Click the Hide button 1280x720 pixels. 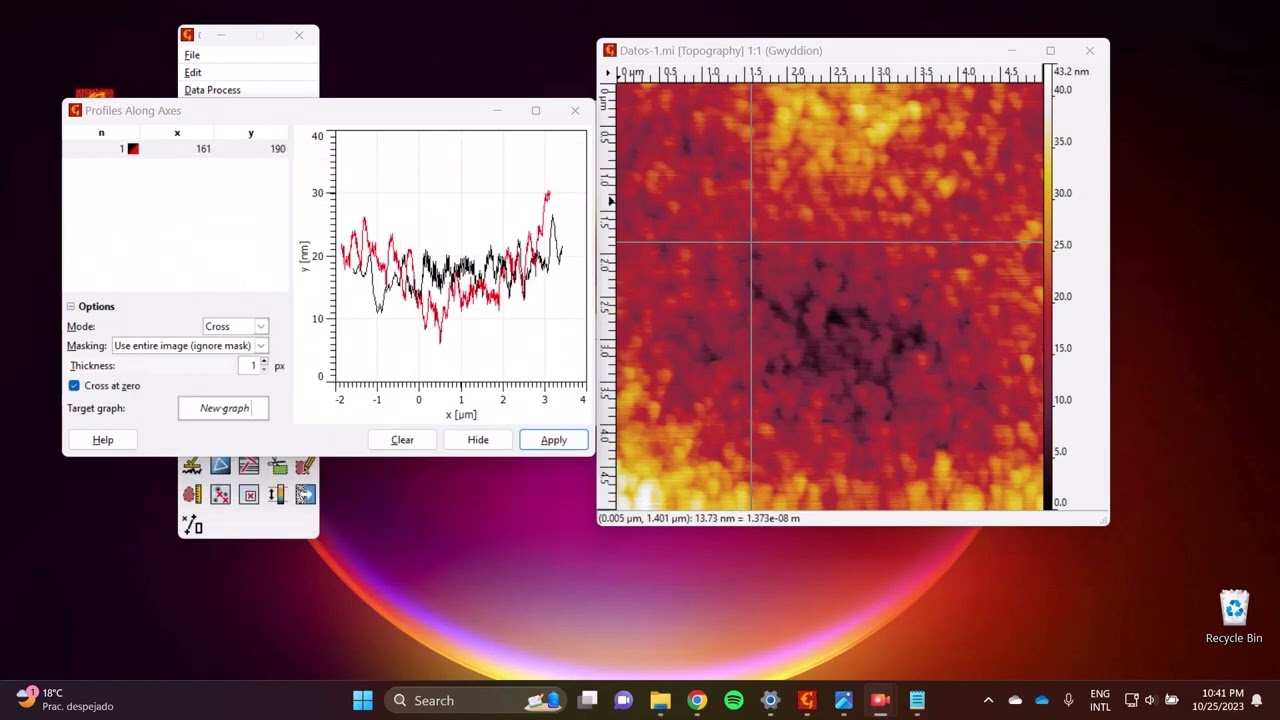click(x=478, y=440)
